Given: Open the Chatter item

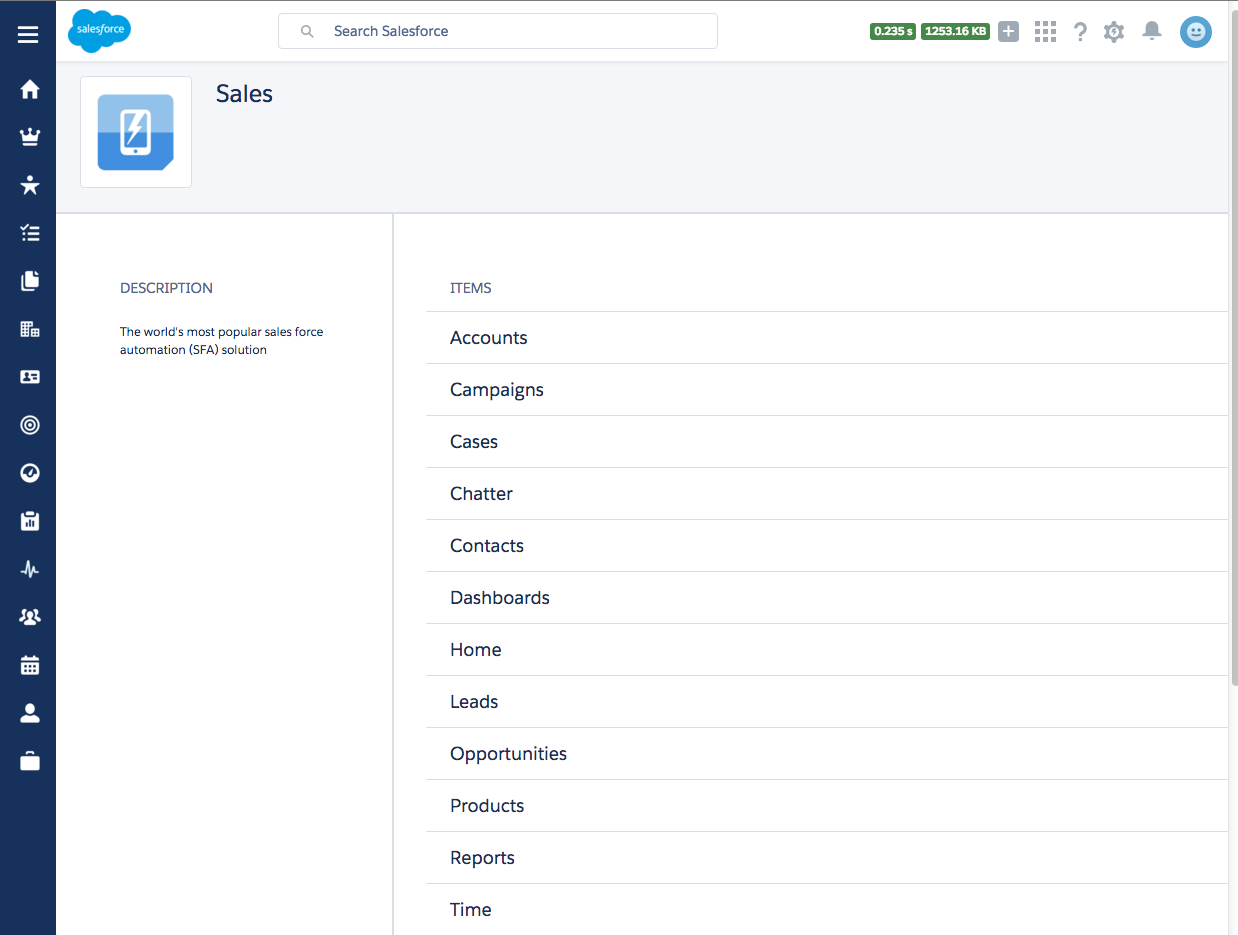Looking at the screenshot, I should [827, 494].
